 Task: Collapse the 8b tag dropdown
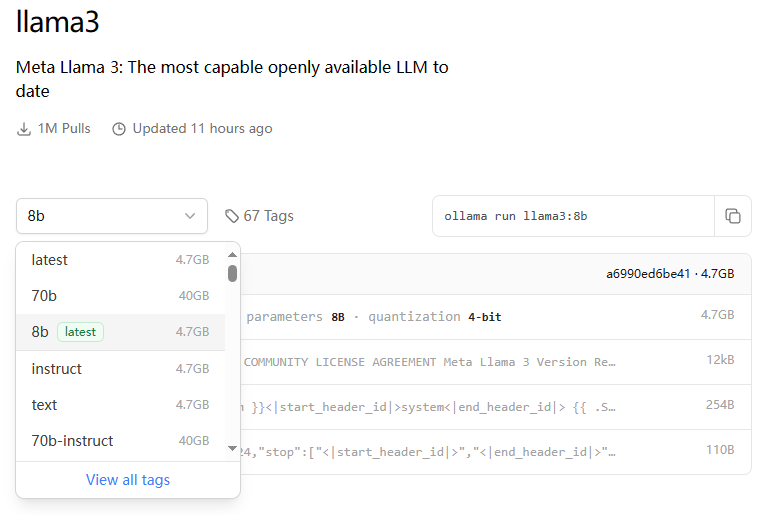(x=112, y=216)
